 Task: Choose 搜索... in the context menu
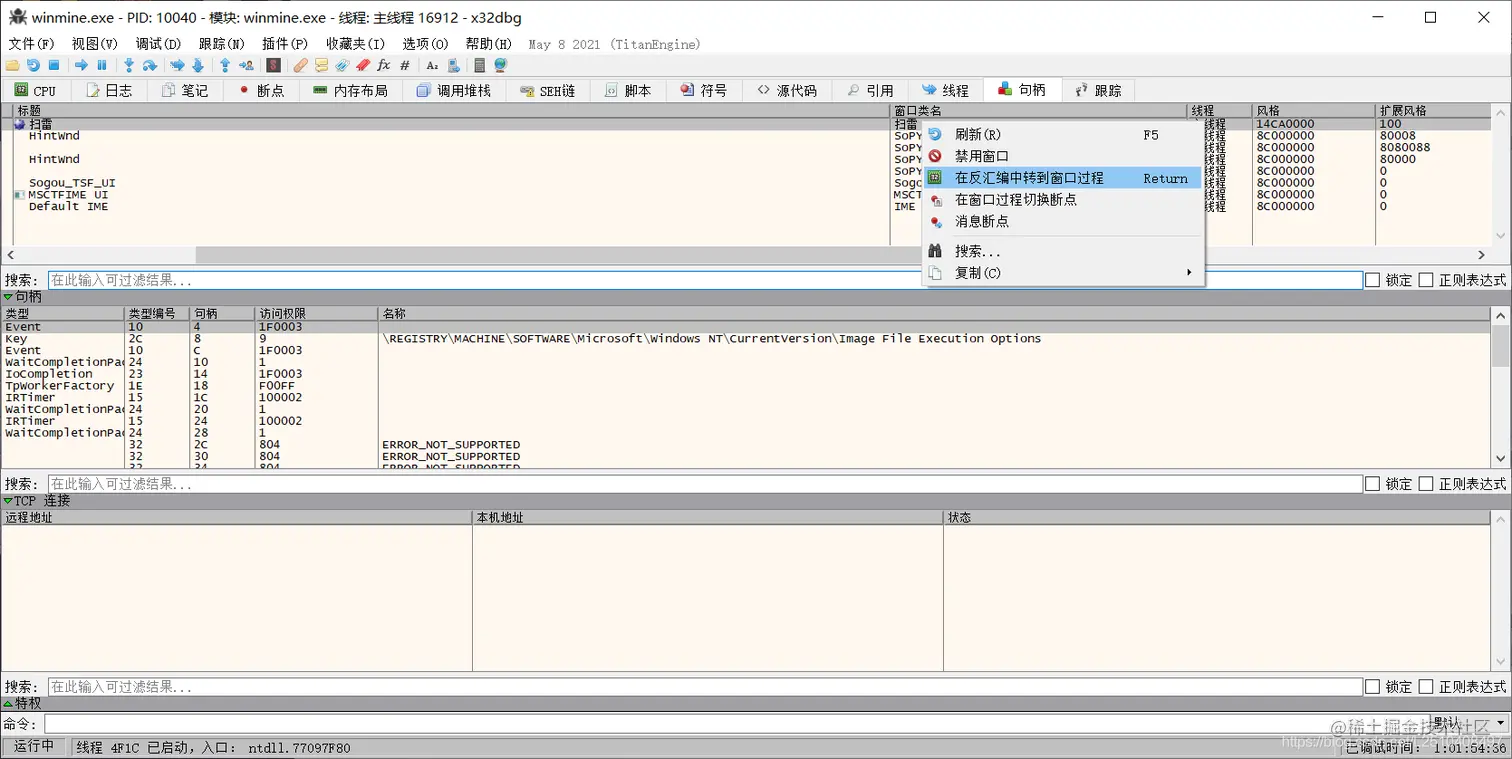[1063, 251]
